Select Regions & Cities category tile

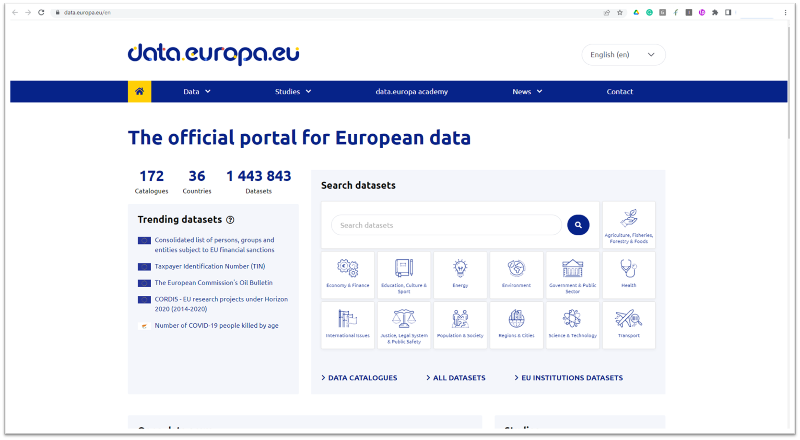(x=516, y=325)
